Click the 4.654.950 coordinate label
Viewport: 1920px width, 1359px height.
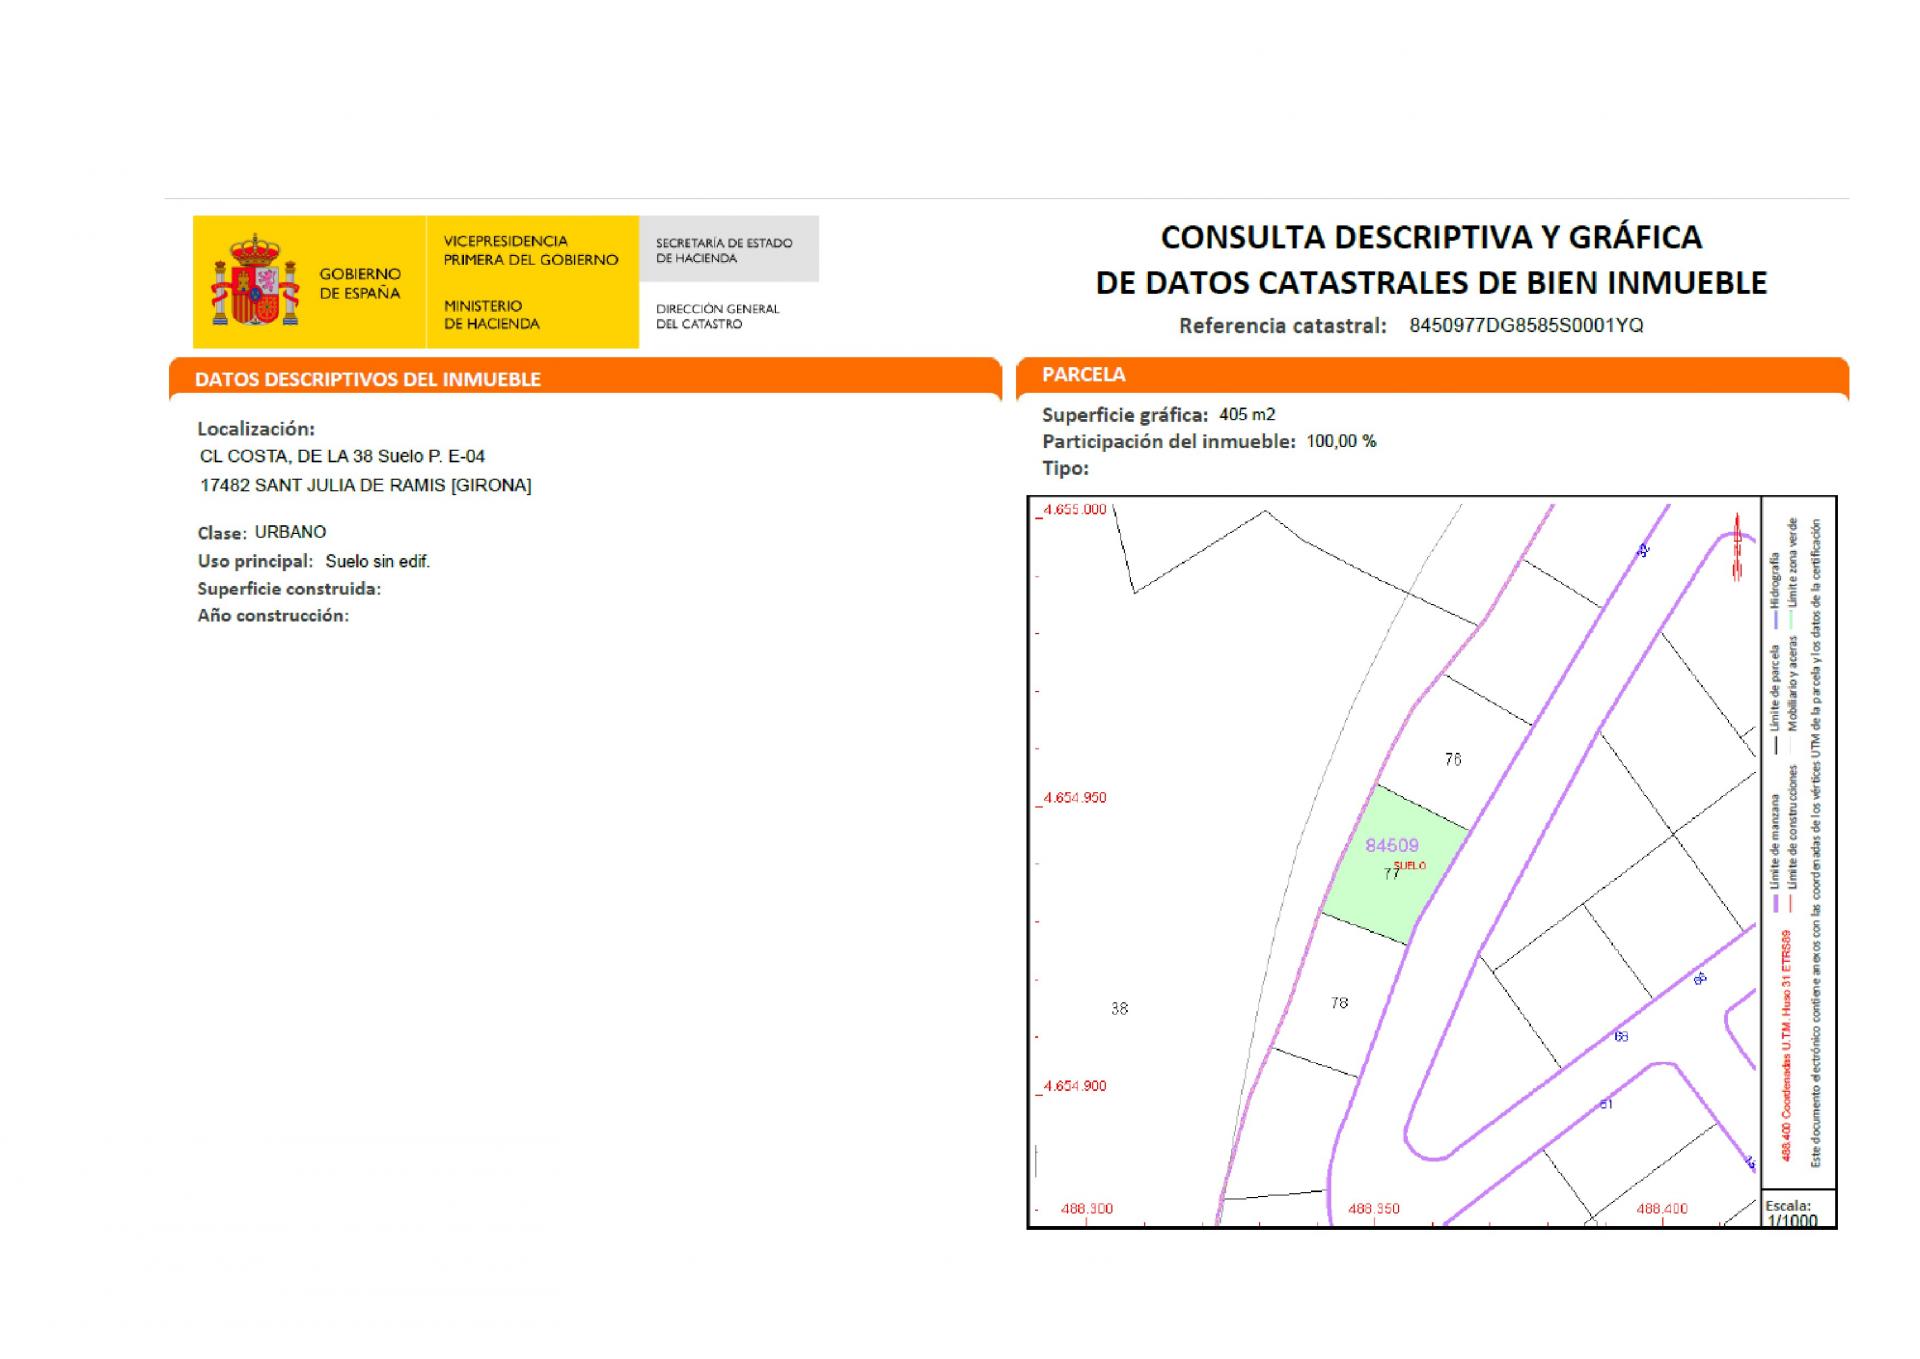point(1074,798)
